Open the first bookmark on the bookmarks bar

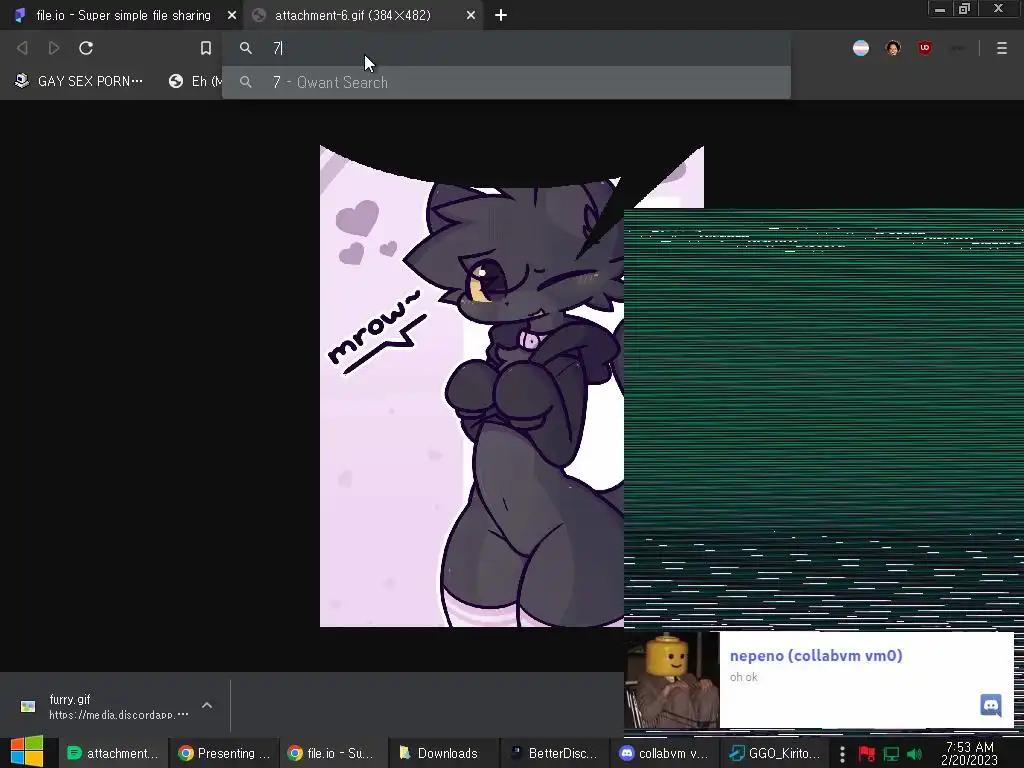(x=79, y=81)
